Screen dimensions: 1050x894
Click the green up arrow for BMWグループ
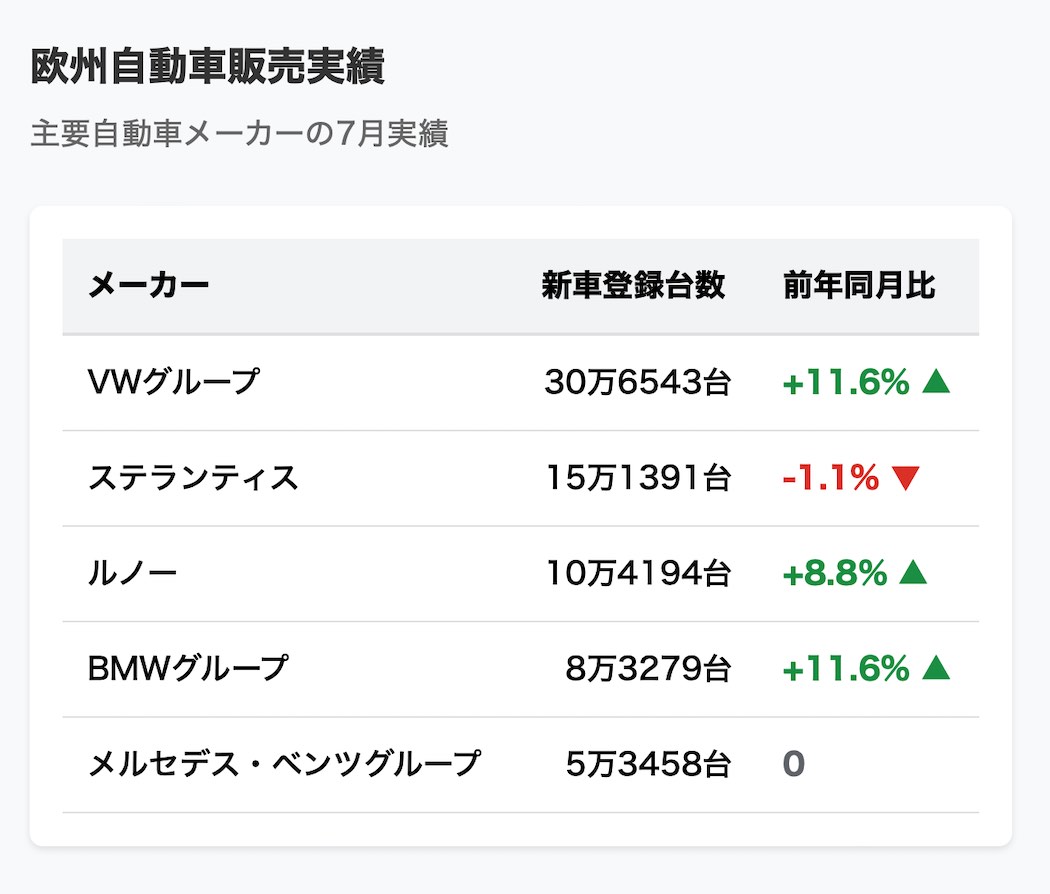(935, 668)
